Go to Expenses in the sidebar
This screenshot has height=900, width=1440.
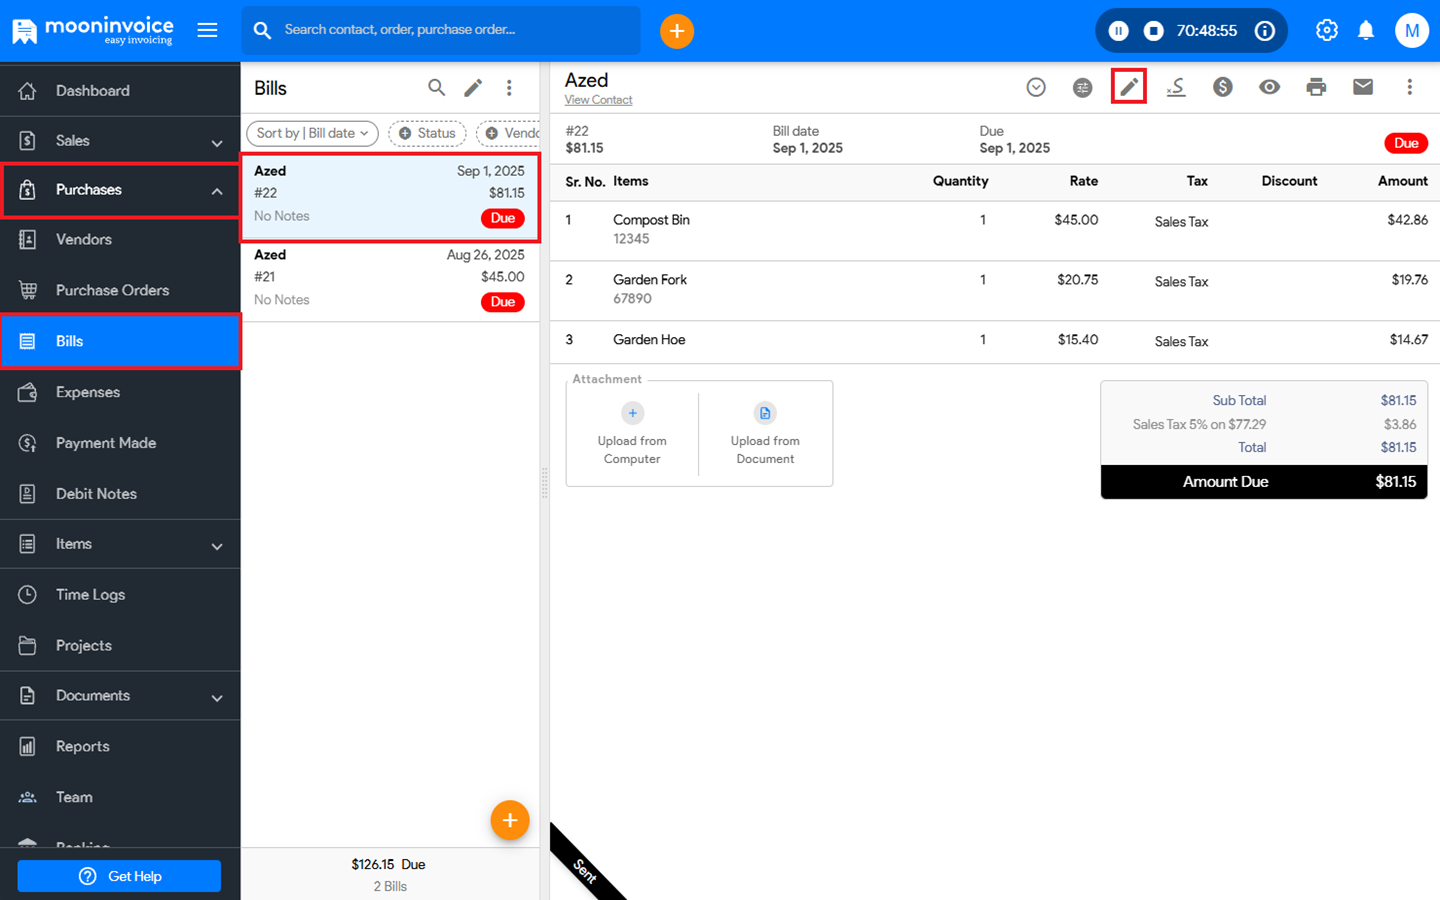pos(88,392)
